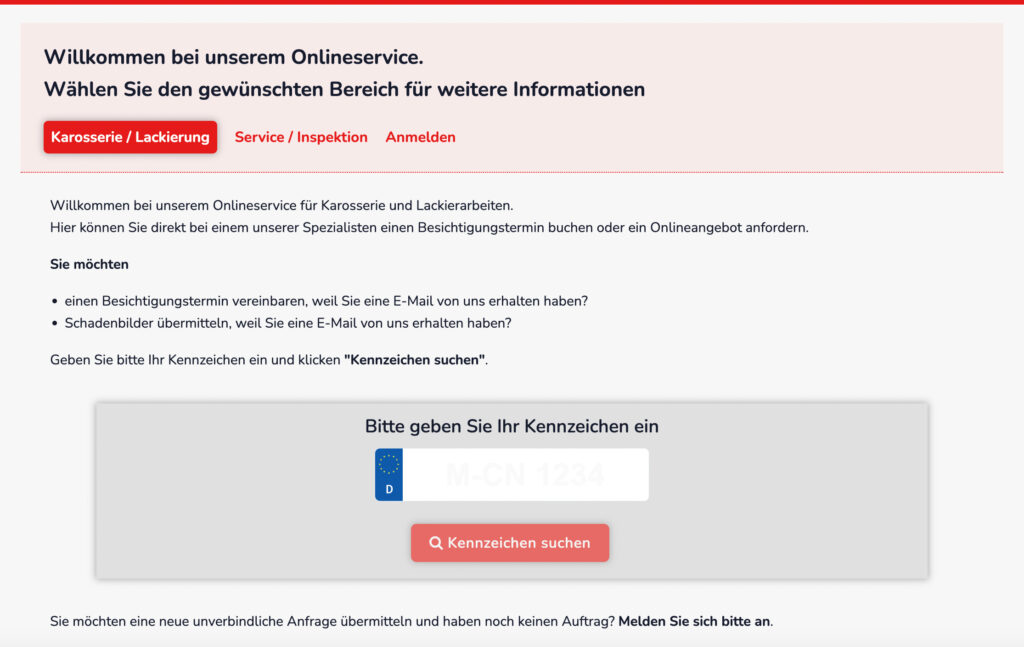Click the red bar at the top of the page
The width and height of the screenshot is (1024, 647).
click(512, 4)
